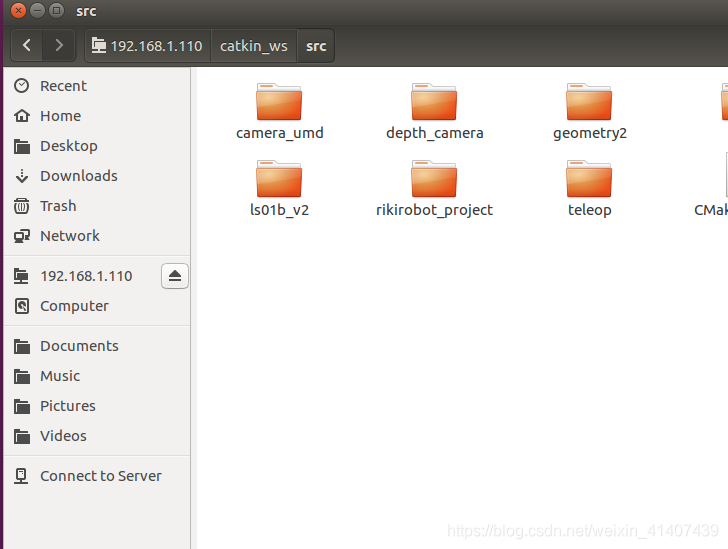Select the 192.168.1.110 path bar segment
This screenshot has width=728, height=549.
[148, 46]
